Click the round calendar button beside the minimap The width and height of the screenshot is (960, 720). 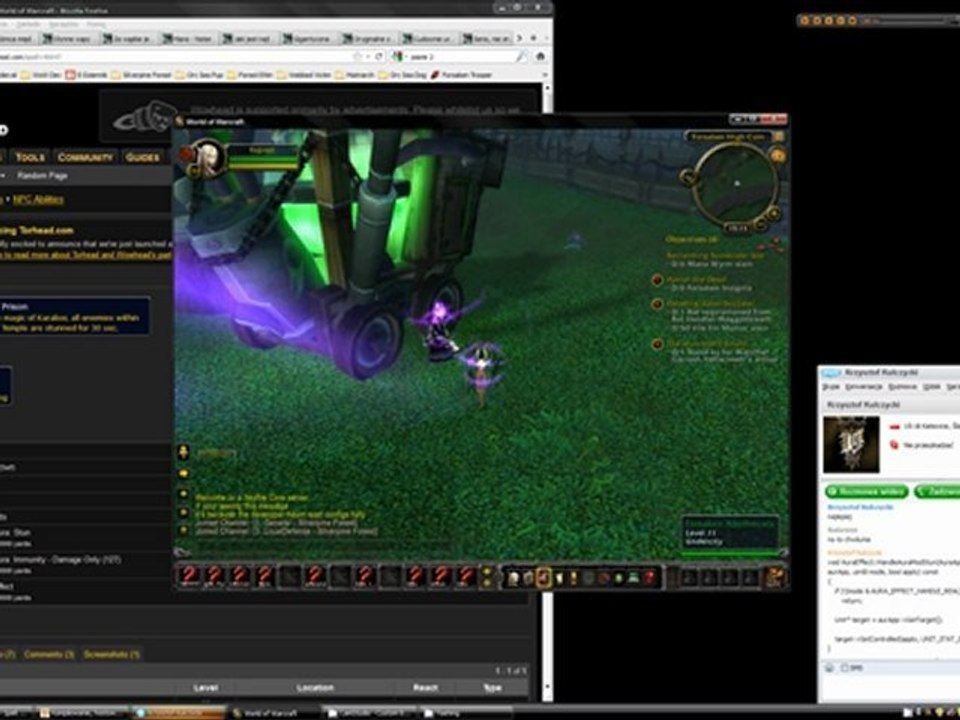pyautogui.click(x=778, y=156)
